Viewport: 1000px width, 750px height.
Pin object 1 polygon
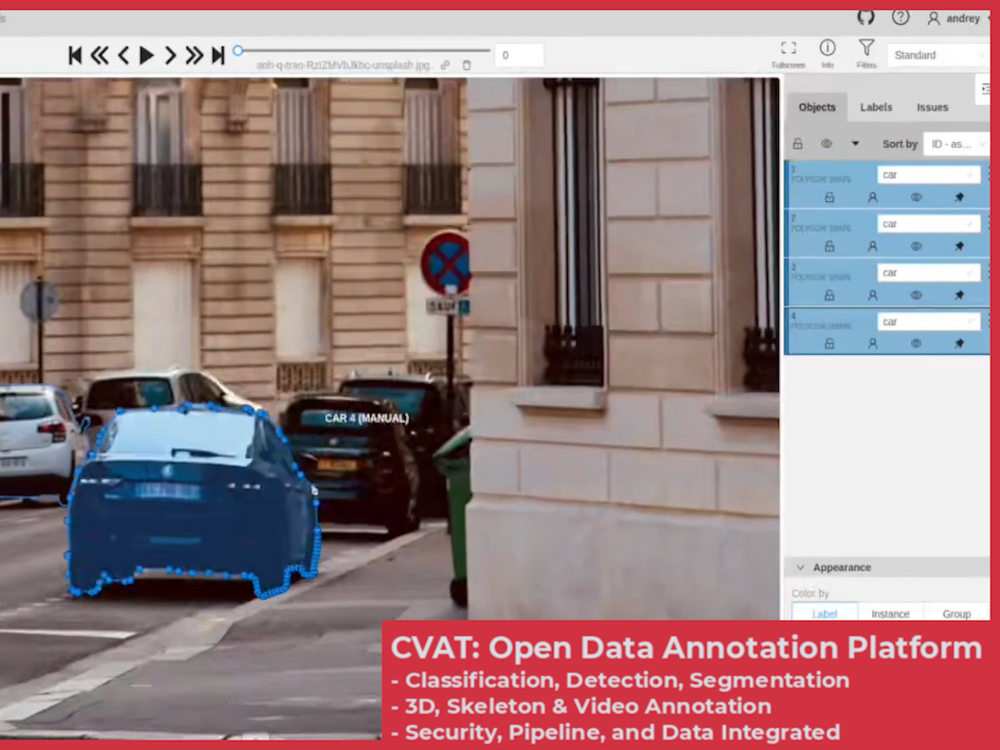[x=959, y=198]
